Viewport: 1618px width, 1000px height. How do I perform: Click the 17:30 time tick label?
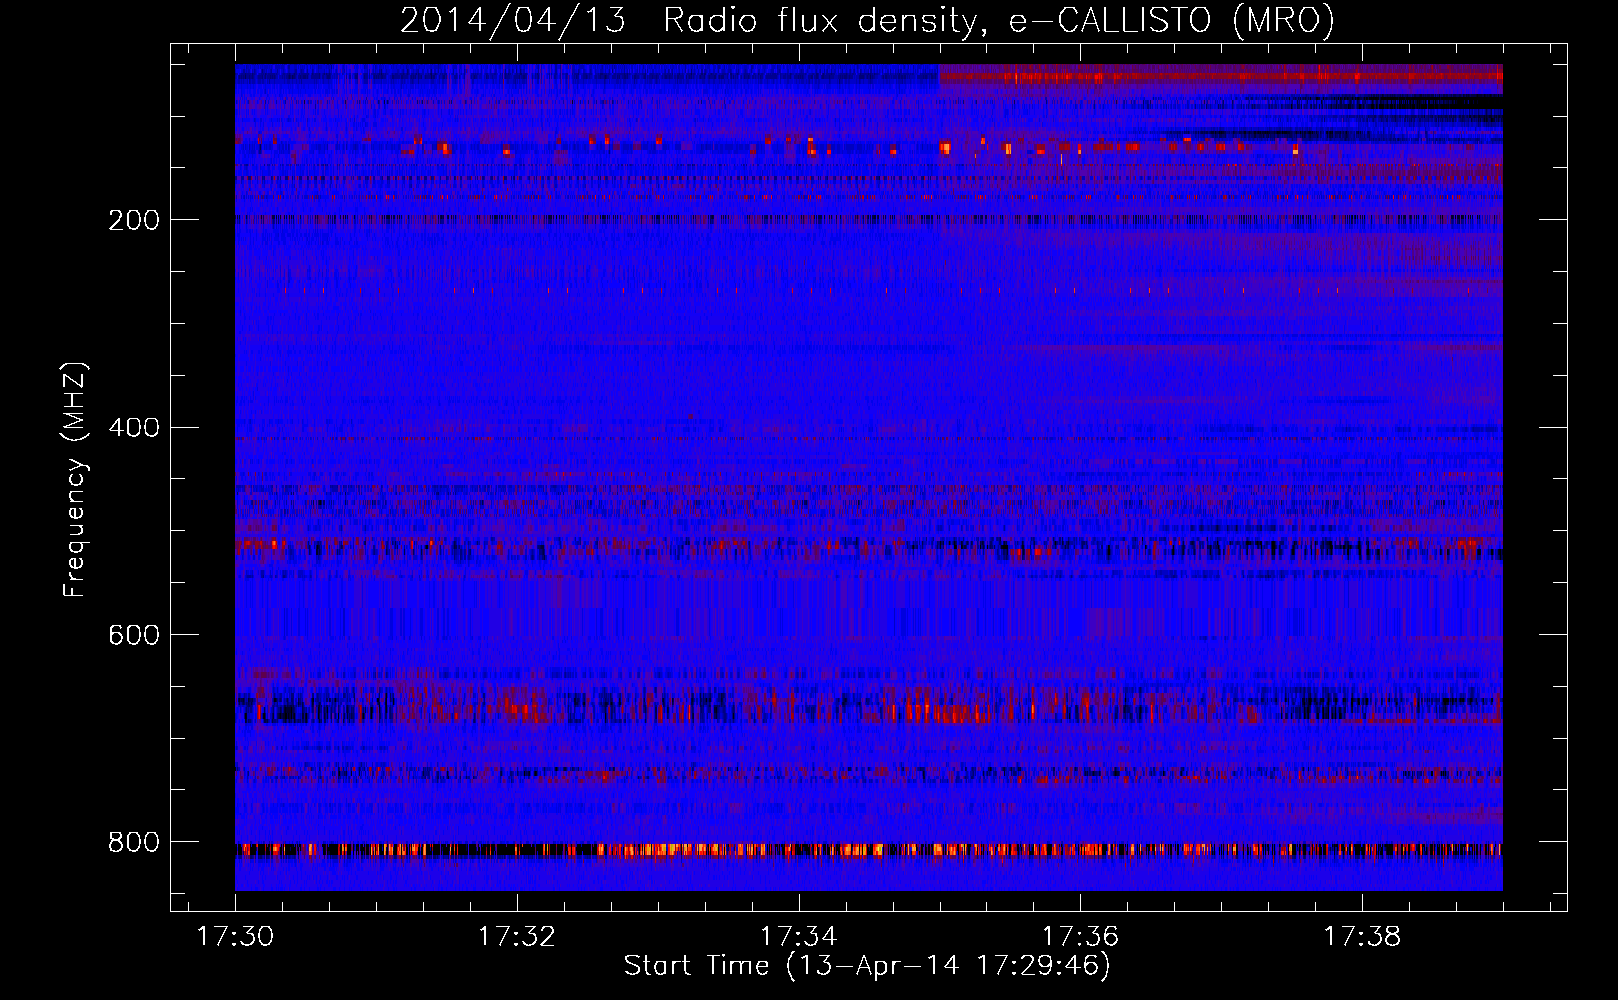(x=235, y=937)
